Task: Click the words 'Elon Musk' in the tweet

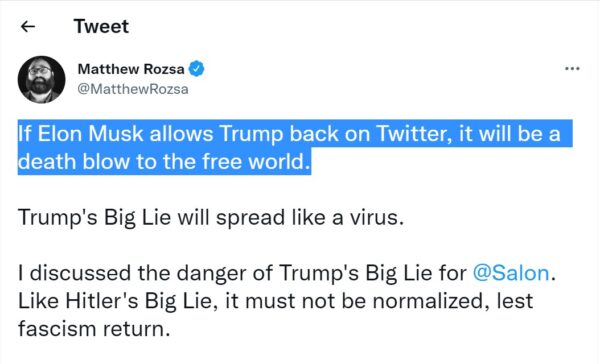Action: point(90,134)
